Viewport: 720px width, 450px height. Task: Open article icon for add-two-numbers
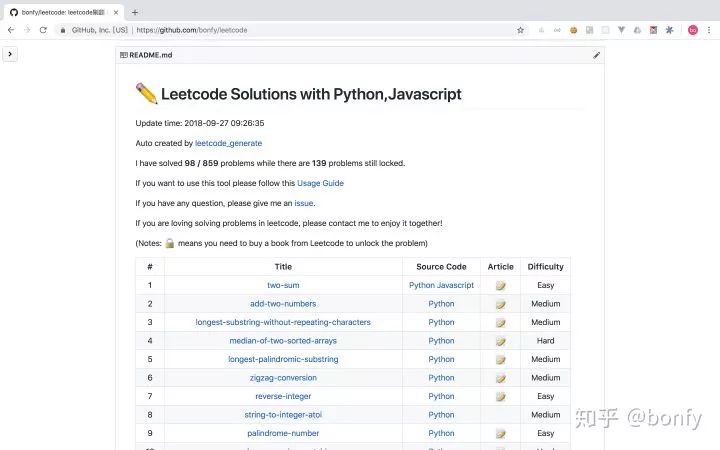pos(501,304)
